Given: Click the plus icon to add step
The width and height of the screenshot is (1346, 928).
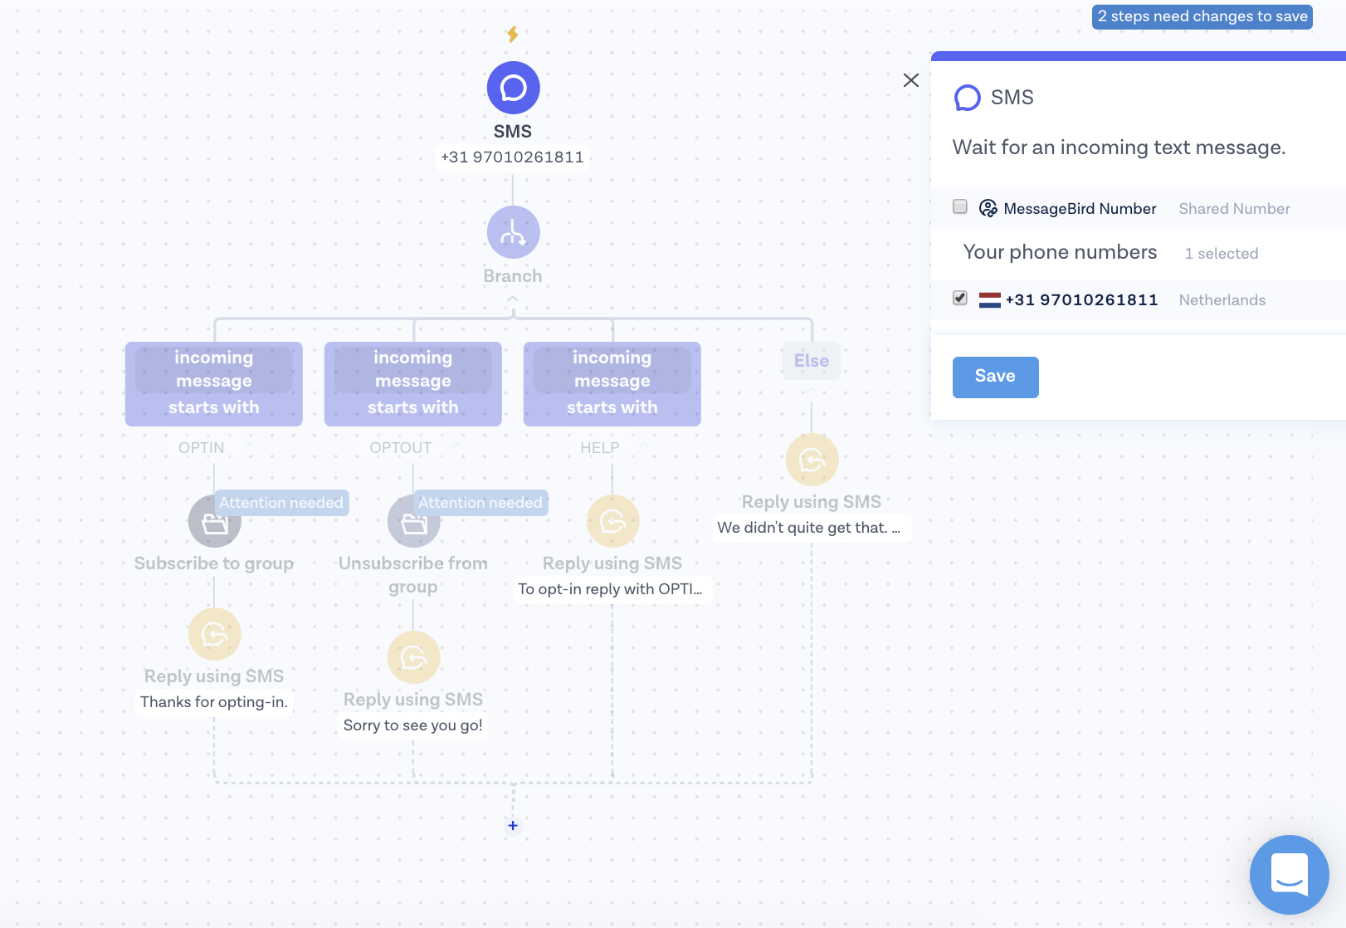Looking at the screenshot, I should [513, 826].
